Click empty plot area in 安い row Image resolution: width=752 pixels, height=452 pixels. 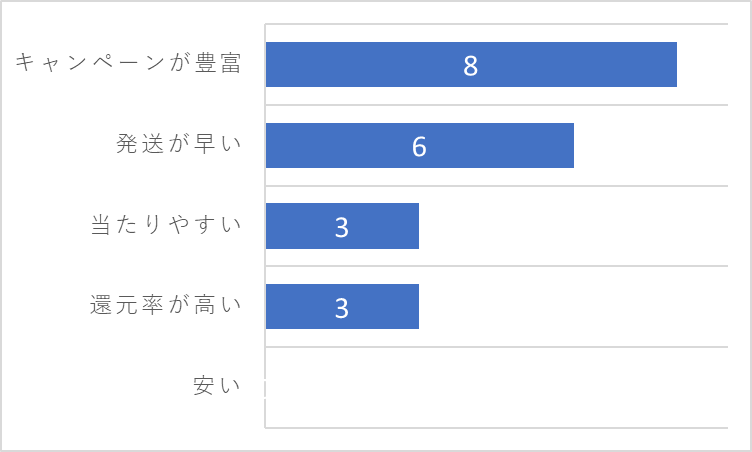[x=496, y=387]
